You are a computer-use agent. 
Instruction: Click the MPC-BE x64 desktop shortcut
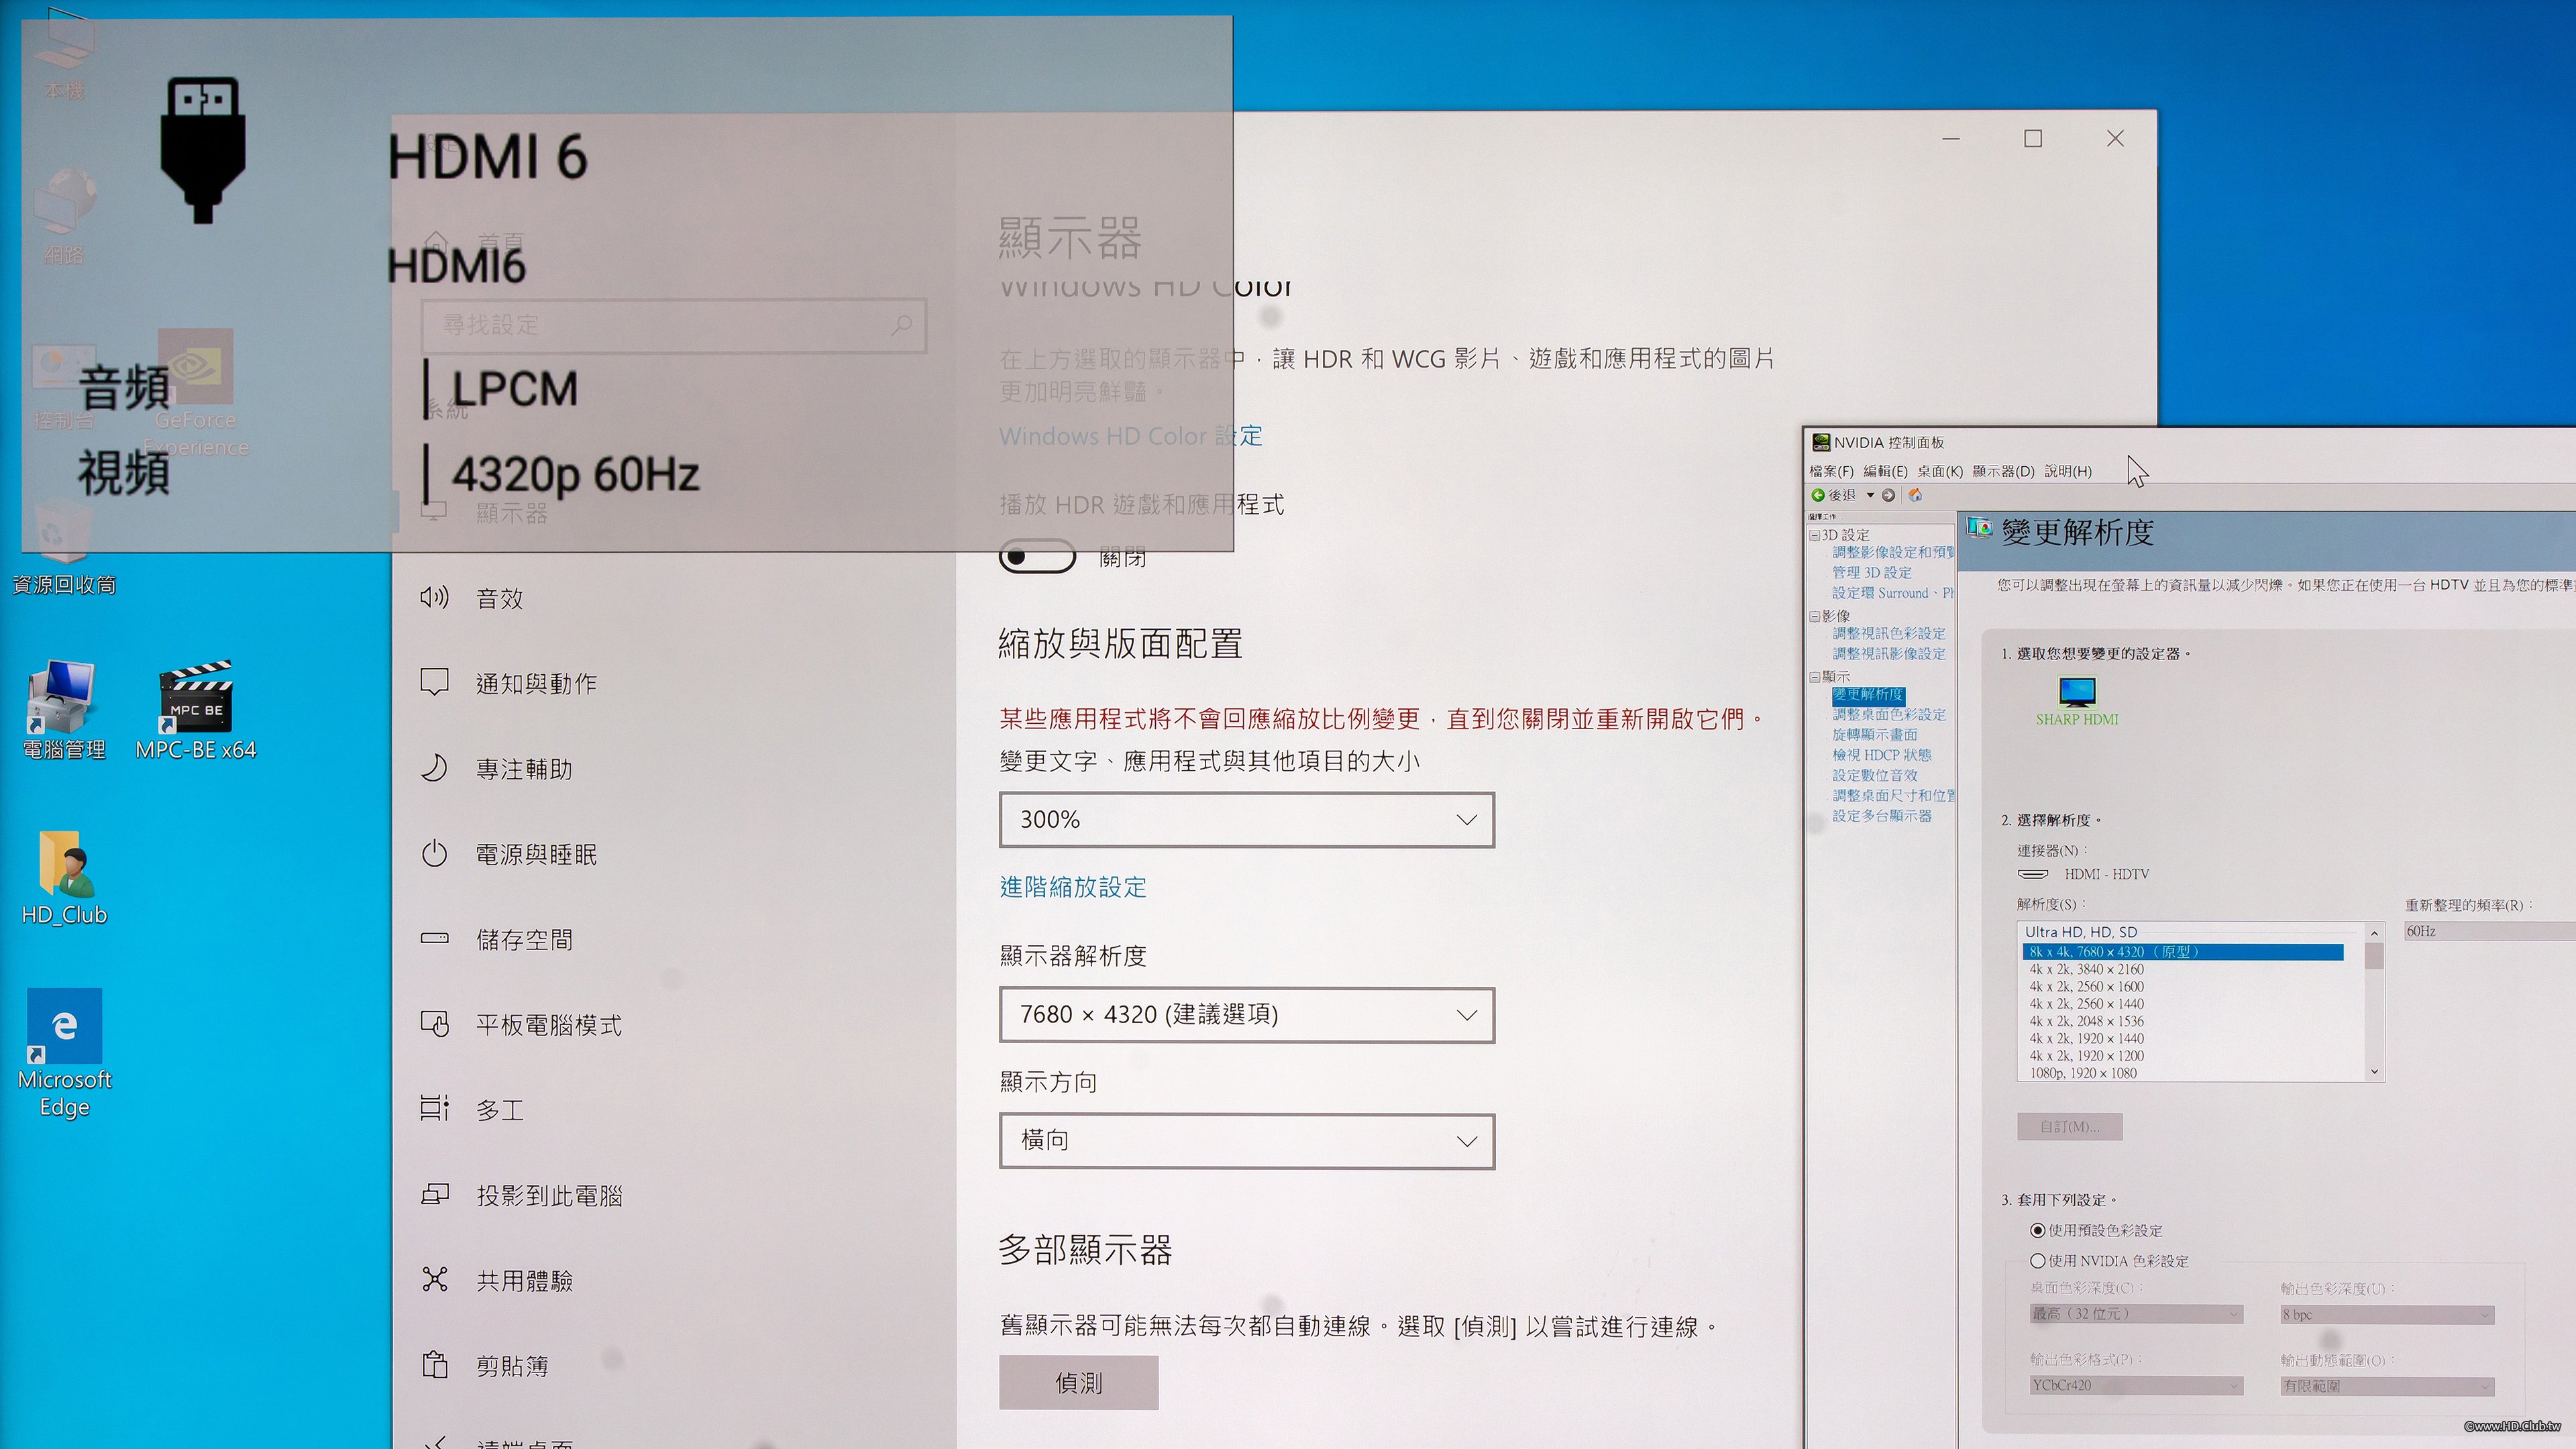point(196,710)
